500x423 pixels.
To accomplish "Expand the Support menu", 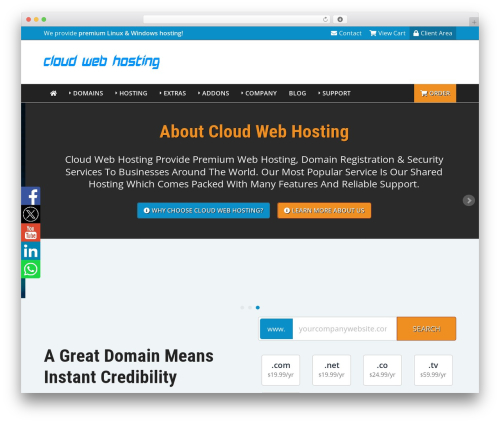I will tap(334, 93).
